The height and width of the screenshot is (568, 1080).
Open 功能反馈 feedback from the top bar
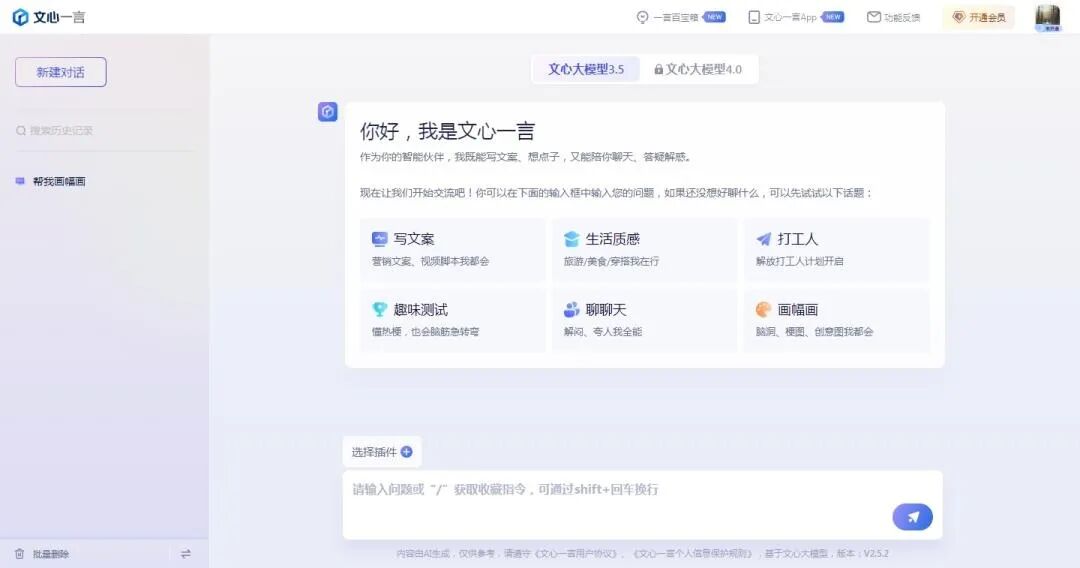click(x=893, y=17)
